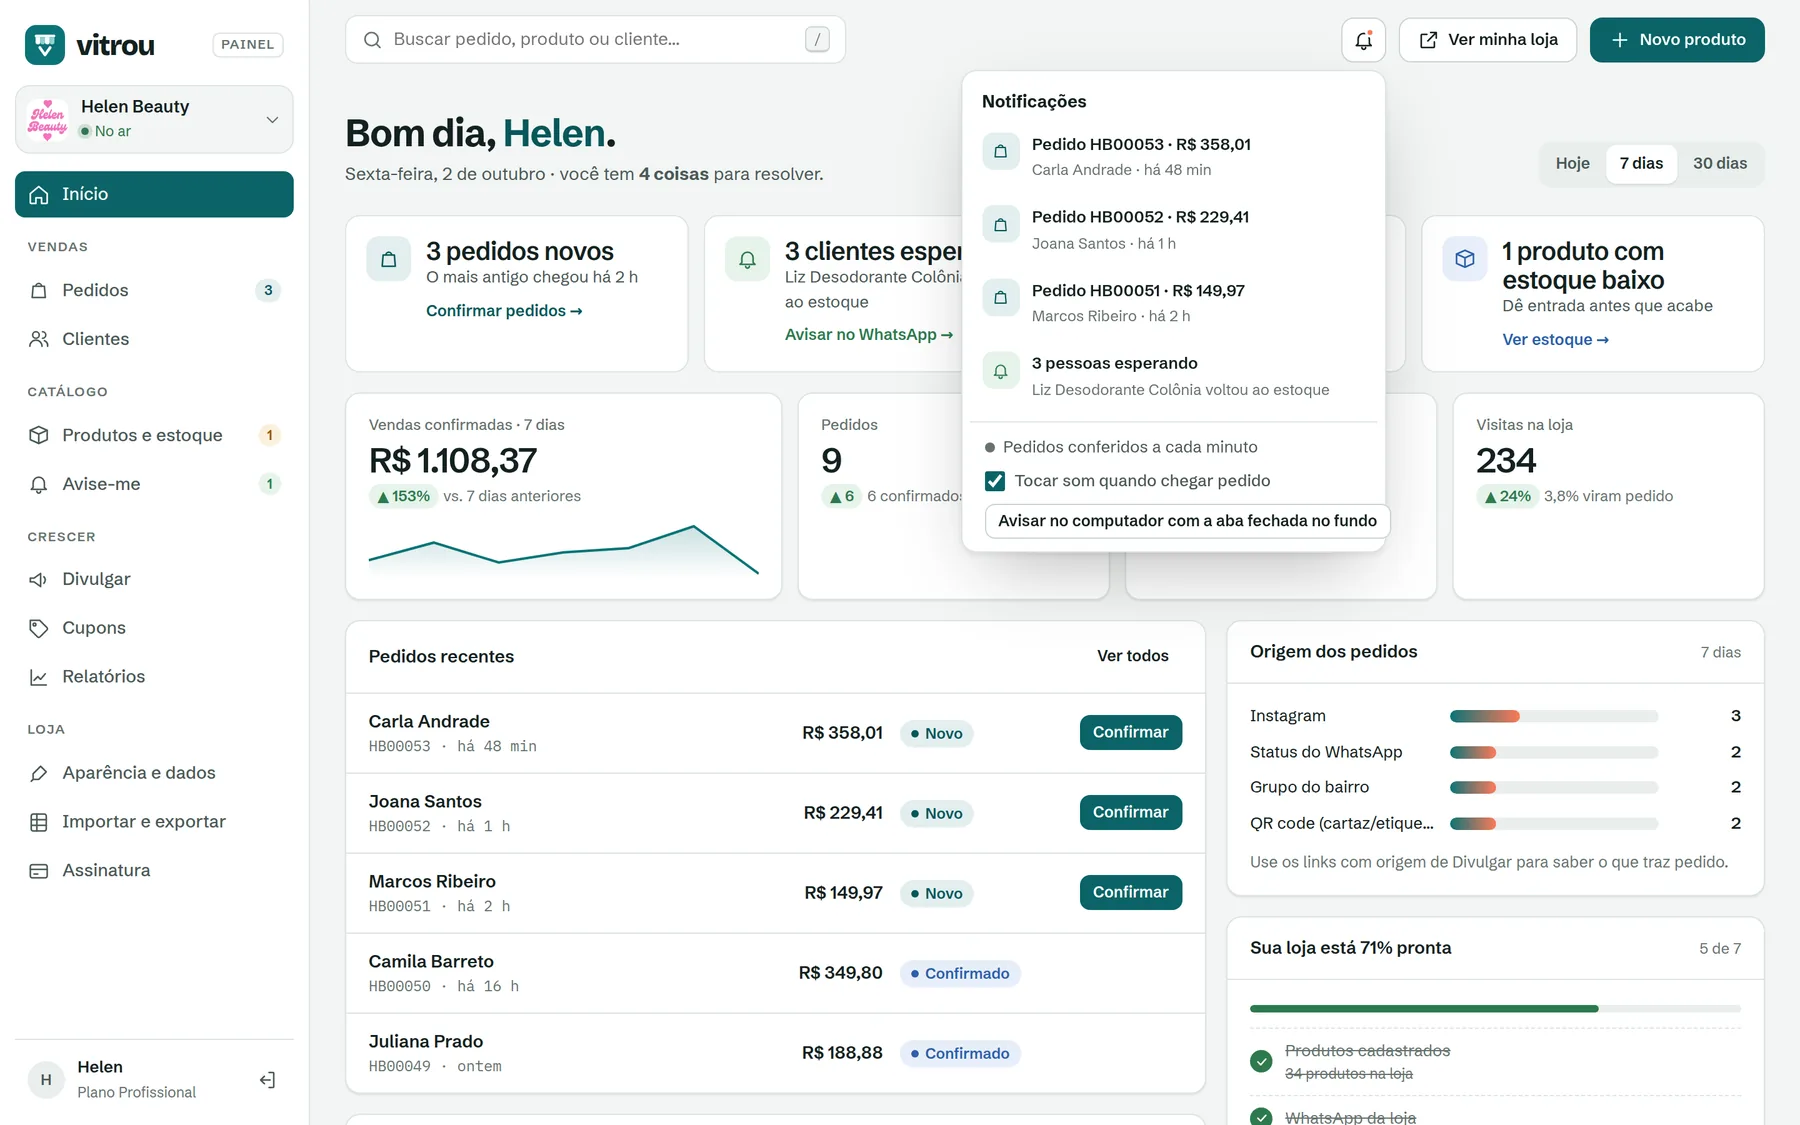Select the 7 dias period tab
Viewport: 1800px width, 1125px height.
(1641, 164)
